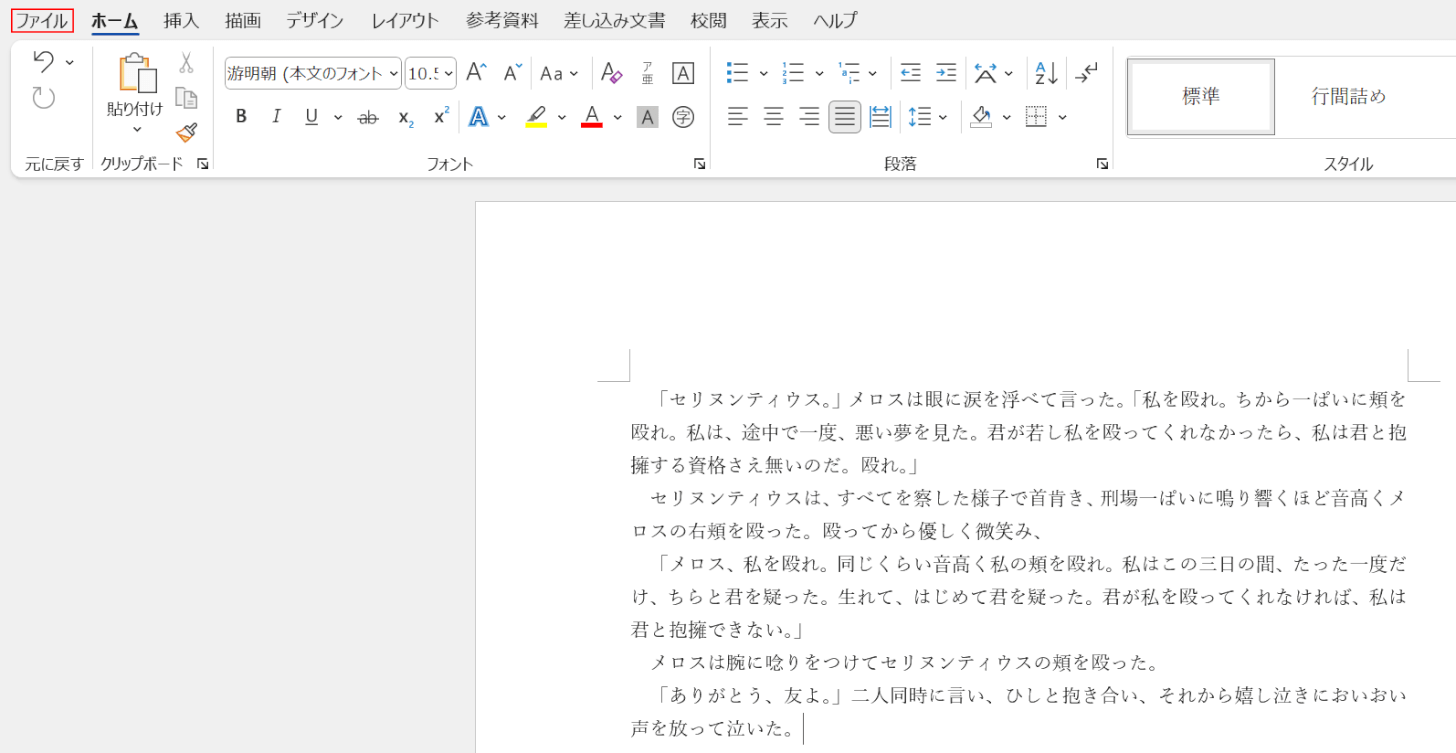The image size is (1456, 753).
Task: Expand Undo history dropdown arrow
Action: tap(69, 62)
